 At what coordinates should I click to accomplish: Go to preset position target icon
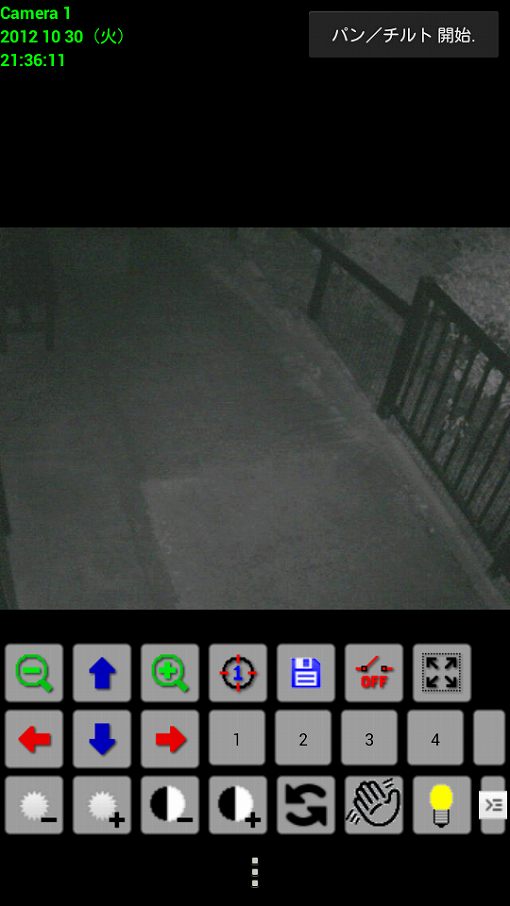pyautogui.click(x=238, y=673)
